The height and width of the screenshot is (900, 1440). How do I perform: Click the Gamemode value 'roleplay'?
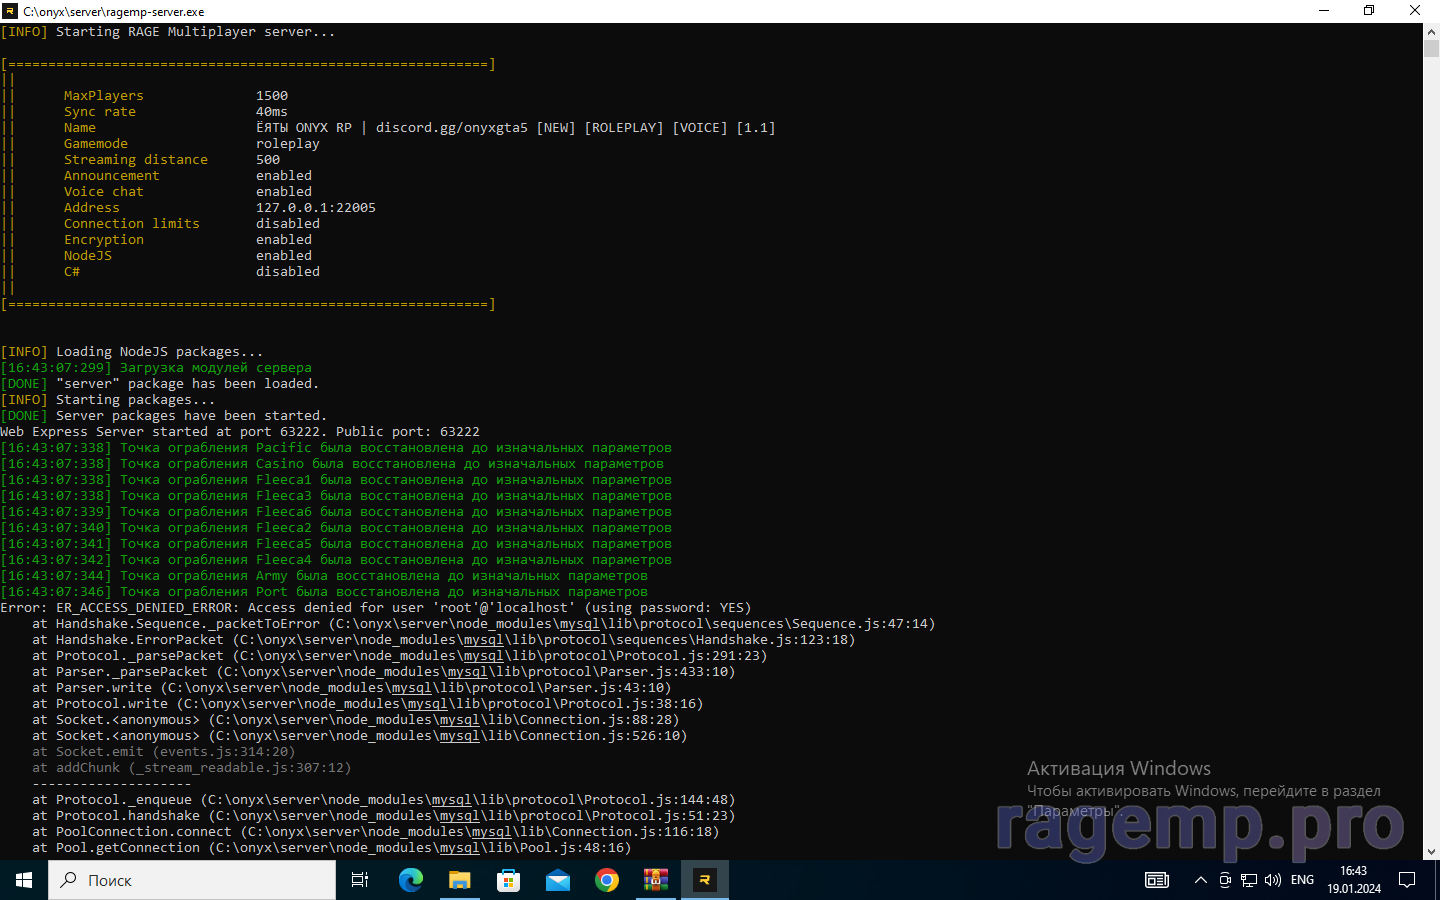coord(288,144)
